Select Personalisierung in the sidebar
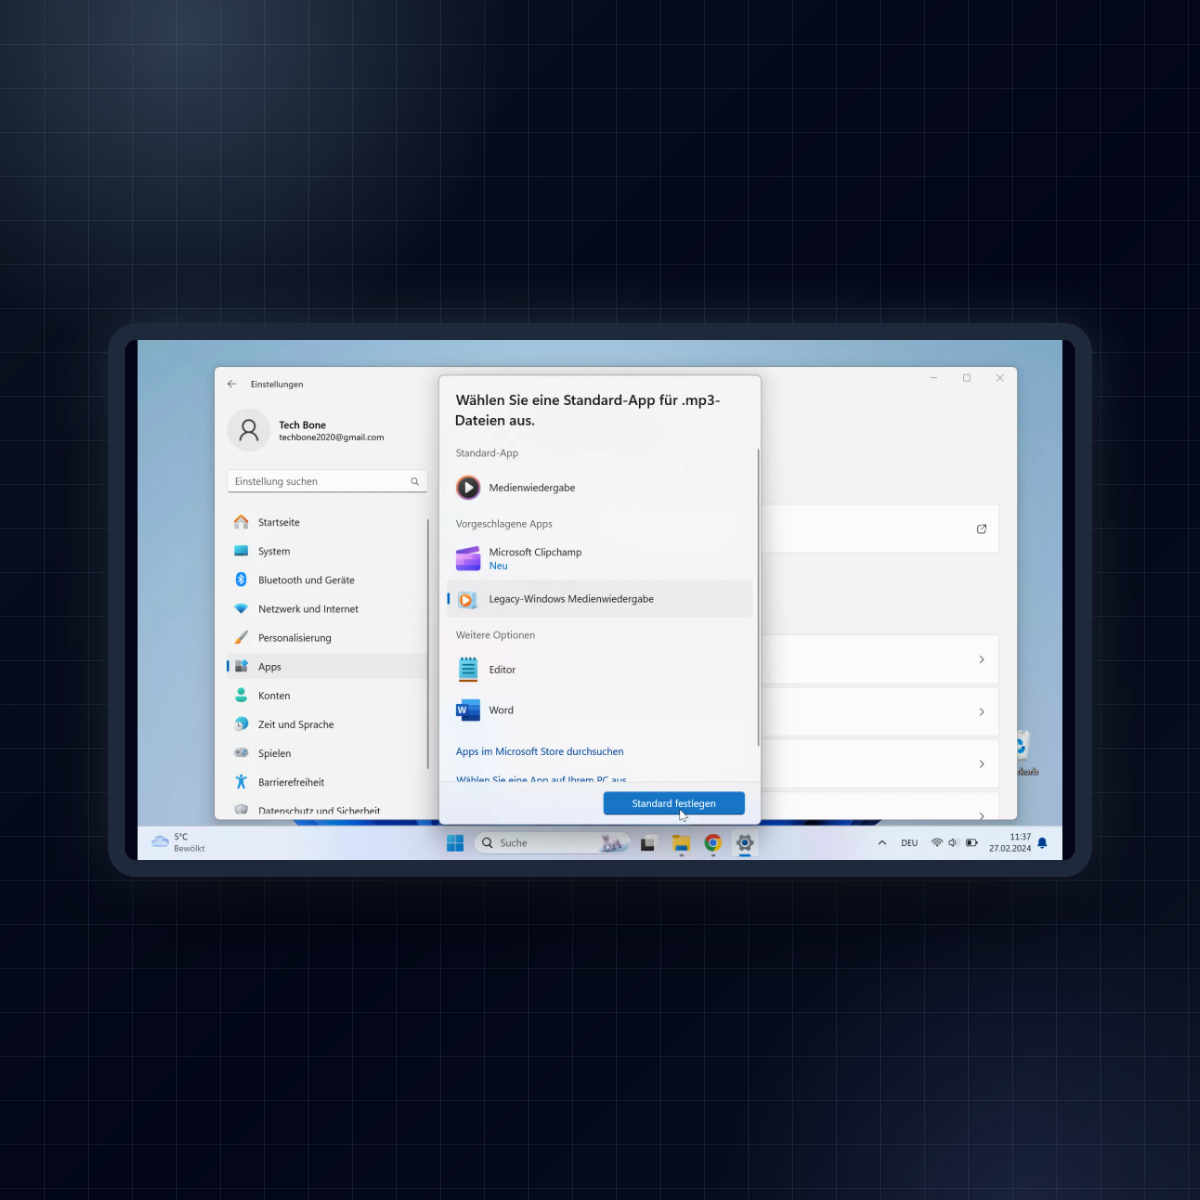The image size is (1200, 1200). pos(327,638)
